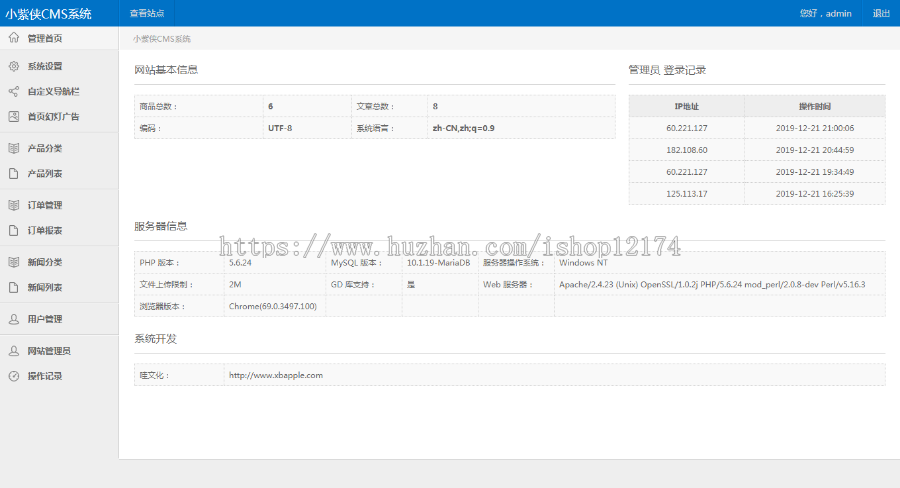
Task: Click the IP地址 column header
Action: 686,106
